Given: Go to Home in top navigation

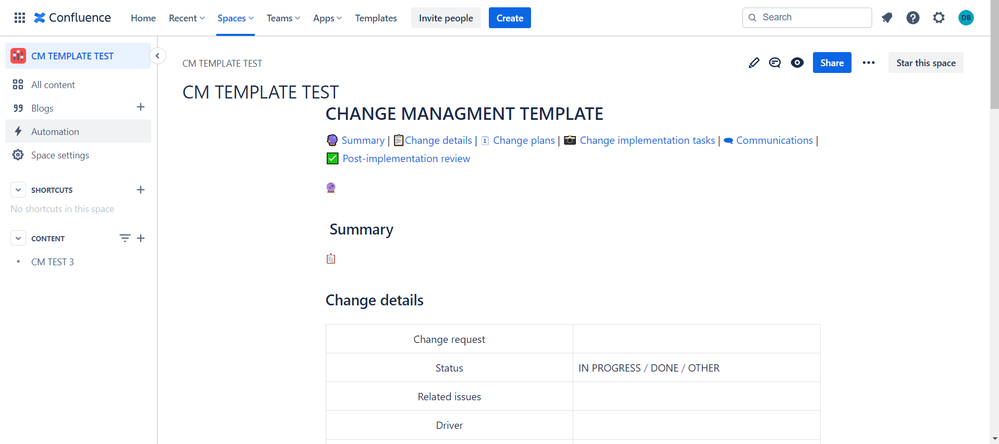Looking at the screenshot, I should [x=143, y=18].
